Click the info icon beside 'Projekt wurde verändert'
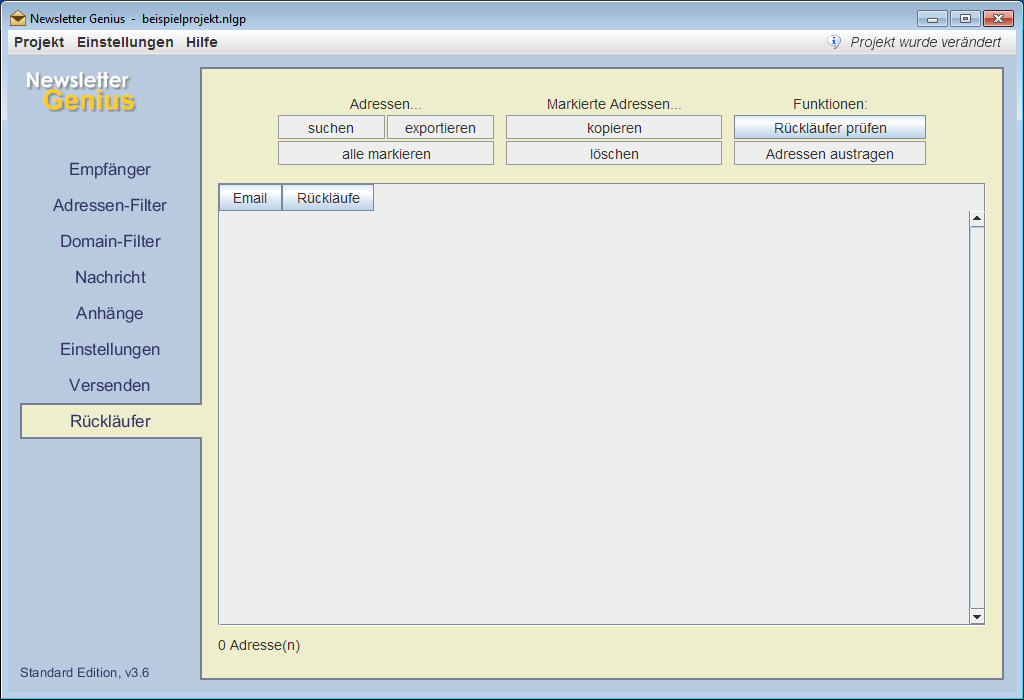 [834, 42]
